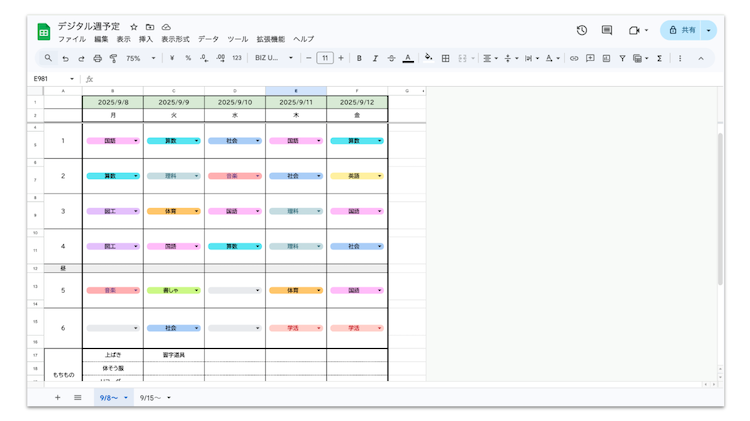Open version history clock icon
Image resolution: width=750 pixels, height=421 pixels.
582,31
